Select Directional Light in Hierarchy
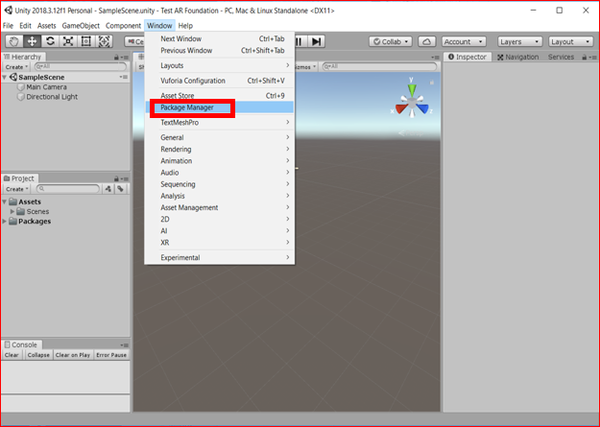The image size is (600, 427). tap(52, 97)
